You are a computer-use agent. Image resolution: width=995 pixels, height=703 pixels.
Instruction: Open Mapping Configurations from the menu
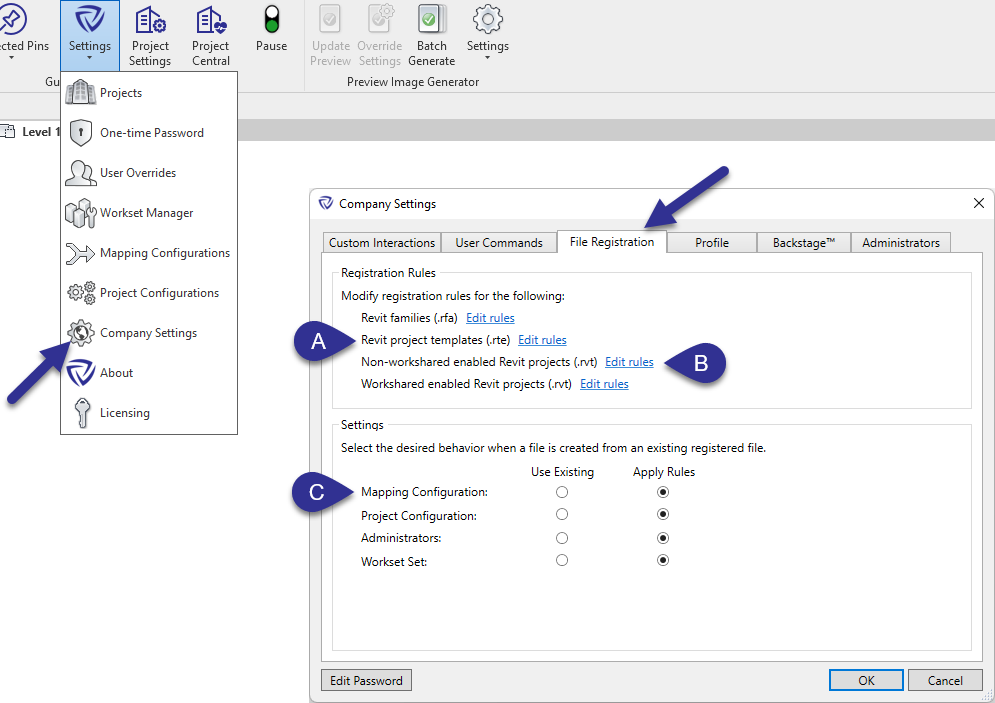pyautogui.click(x=164, y=253)
